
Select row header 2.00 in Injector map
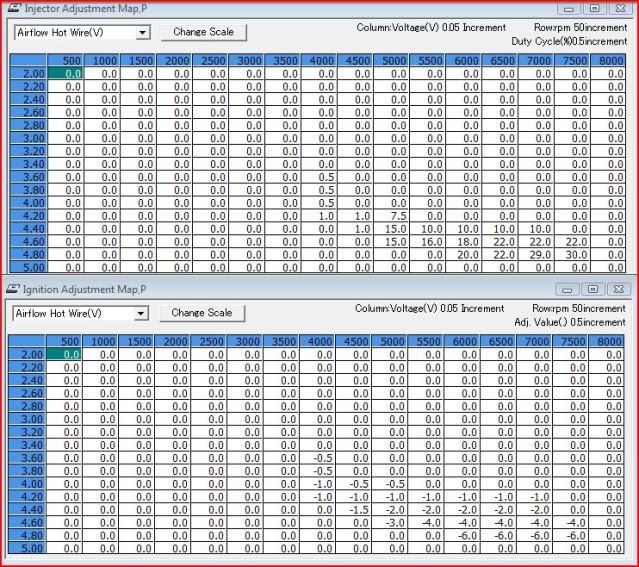click(28, 73)
